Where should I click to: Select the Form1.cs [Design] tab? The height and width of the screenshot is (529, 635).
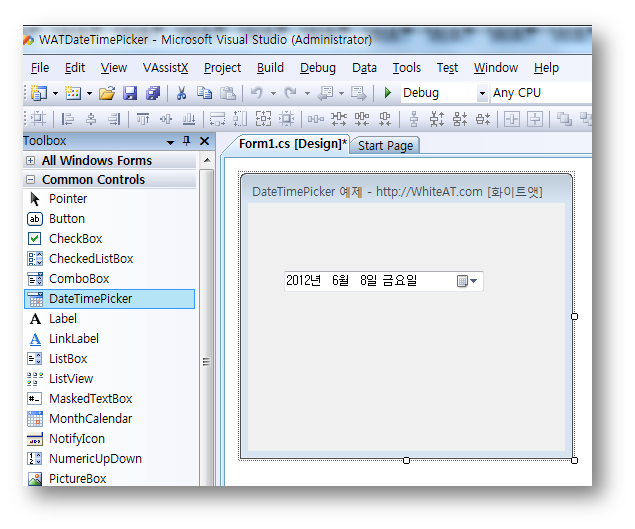coord(292,144)
